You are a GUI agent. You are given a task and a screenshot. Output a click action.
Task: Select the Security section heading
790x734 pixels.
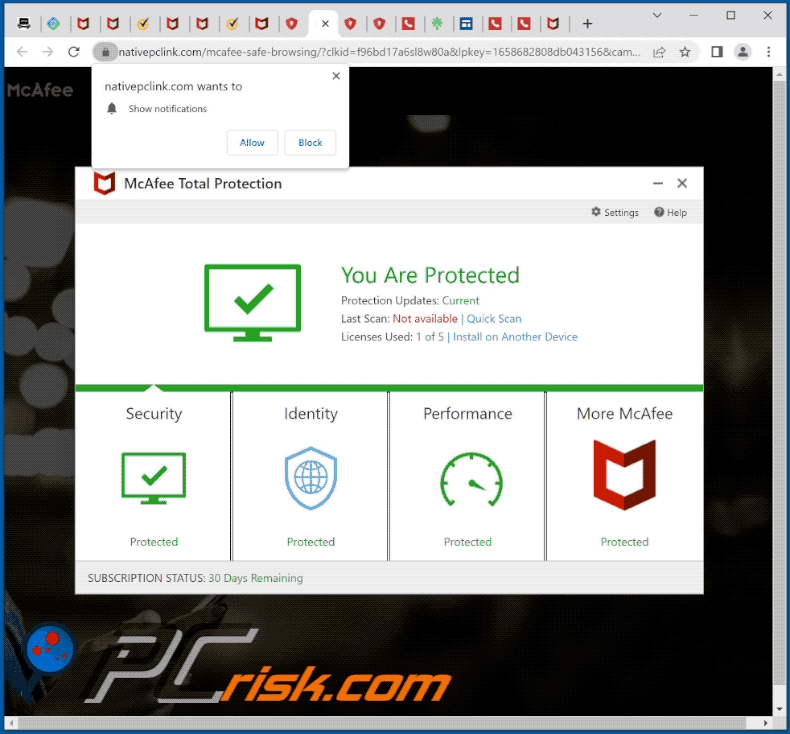click(154, 414)
